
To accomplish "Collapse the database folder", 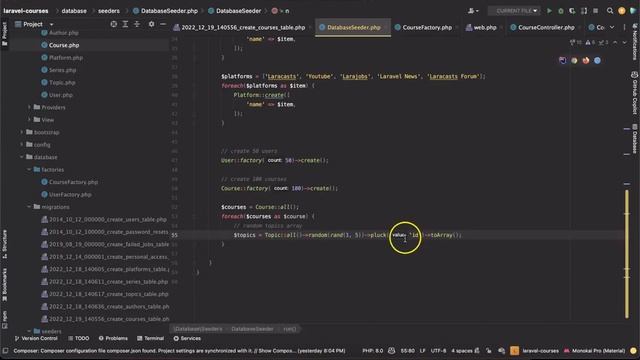I will tap(22, 157).
